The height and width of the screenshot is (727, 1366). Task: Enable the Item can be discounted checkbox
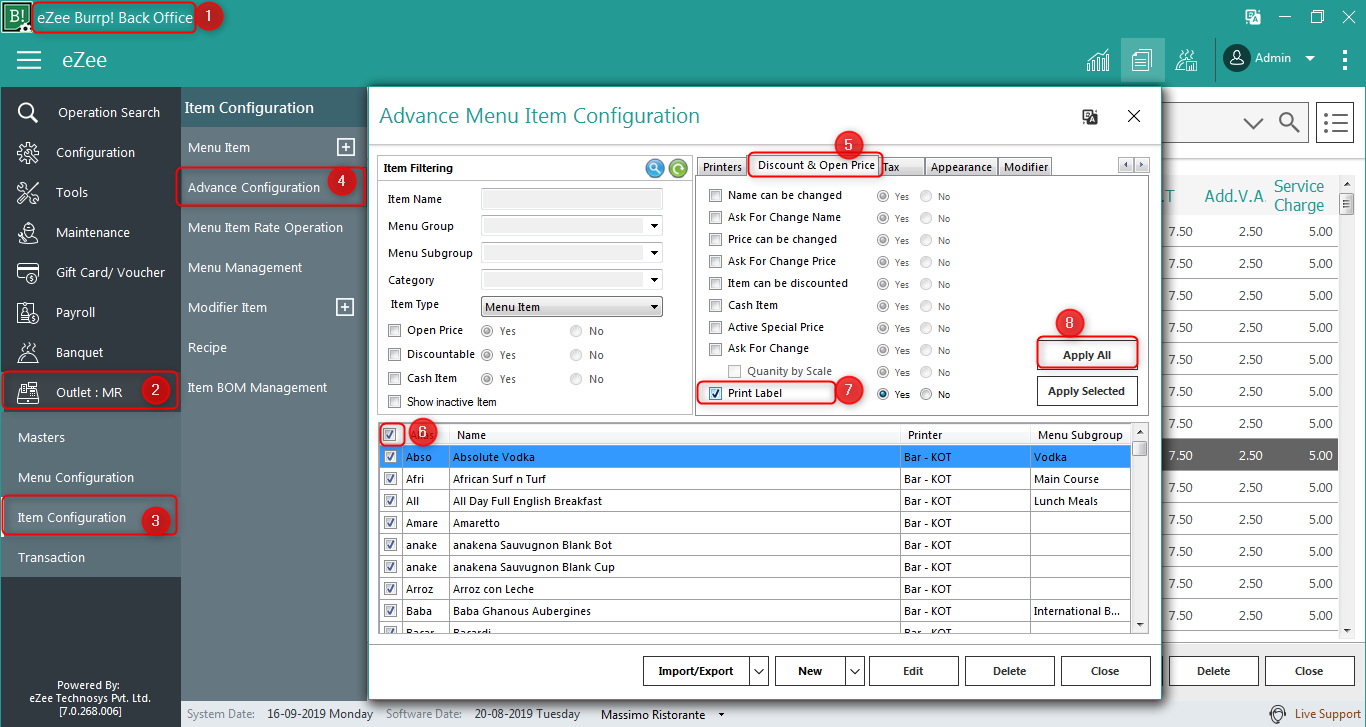(x=715, y=284)
